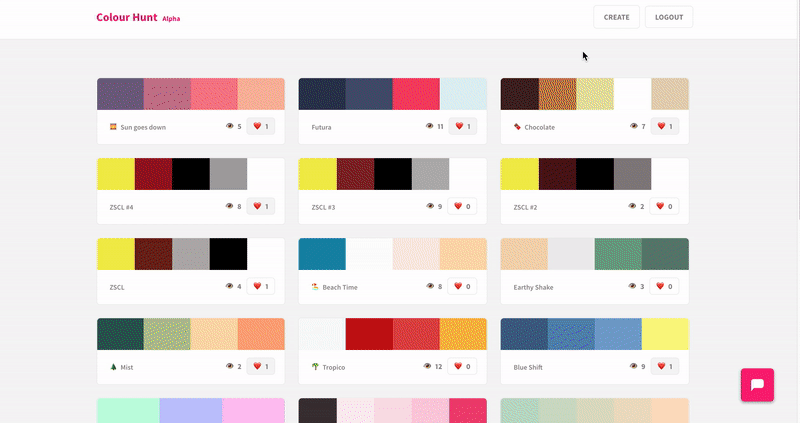Click the eye views icon on ZSCL #2
Image resolution: width=800 pixels, height=423 pixels.
pyautogui.click(x=632, y=206)
